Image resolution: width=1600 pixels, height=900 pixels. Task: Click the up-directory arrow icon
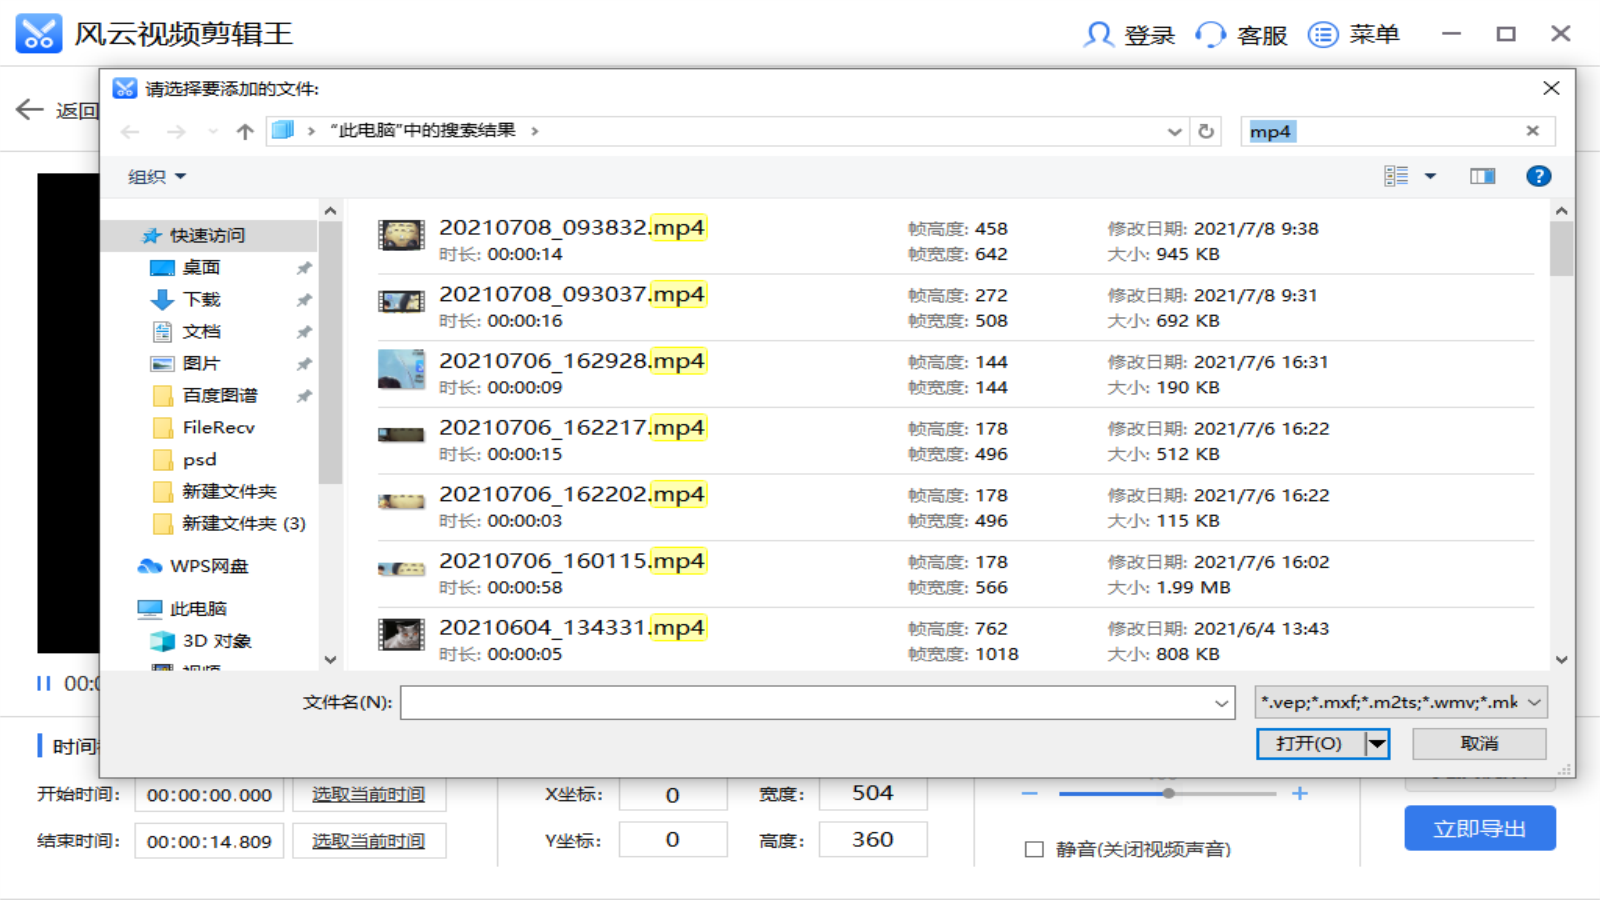point(245,131)
